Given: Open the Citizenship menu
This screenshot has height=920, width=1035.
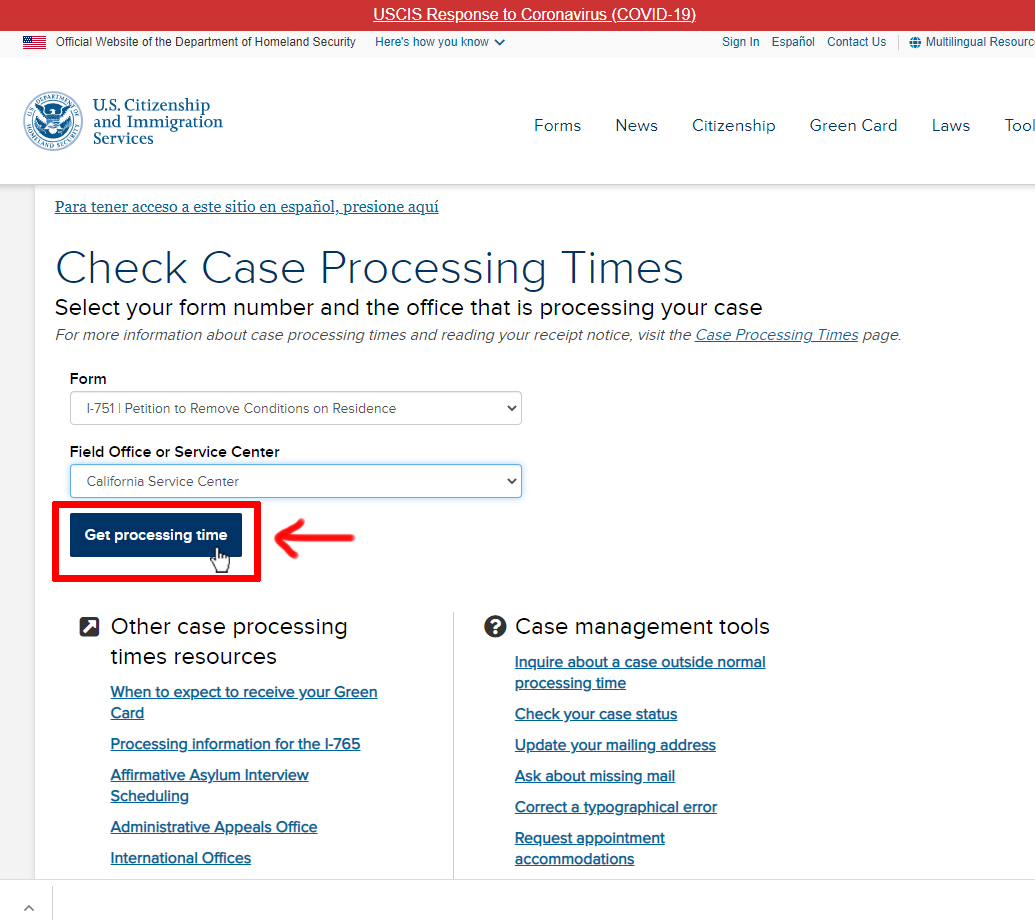Looking at the screenshot, I should coord(733,125).
